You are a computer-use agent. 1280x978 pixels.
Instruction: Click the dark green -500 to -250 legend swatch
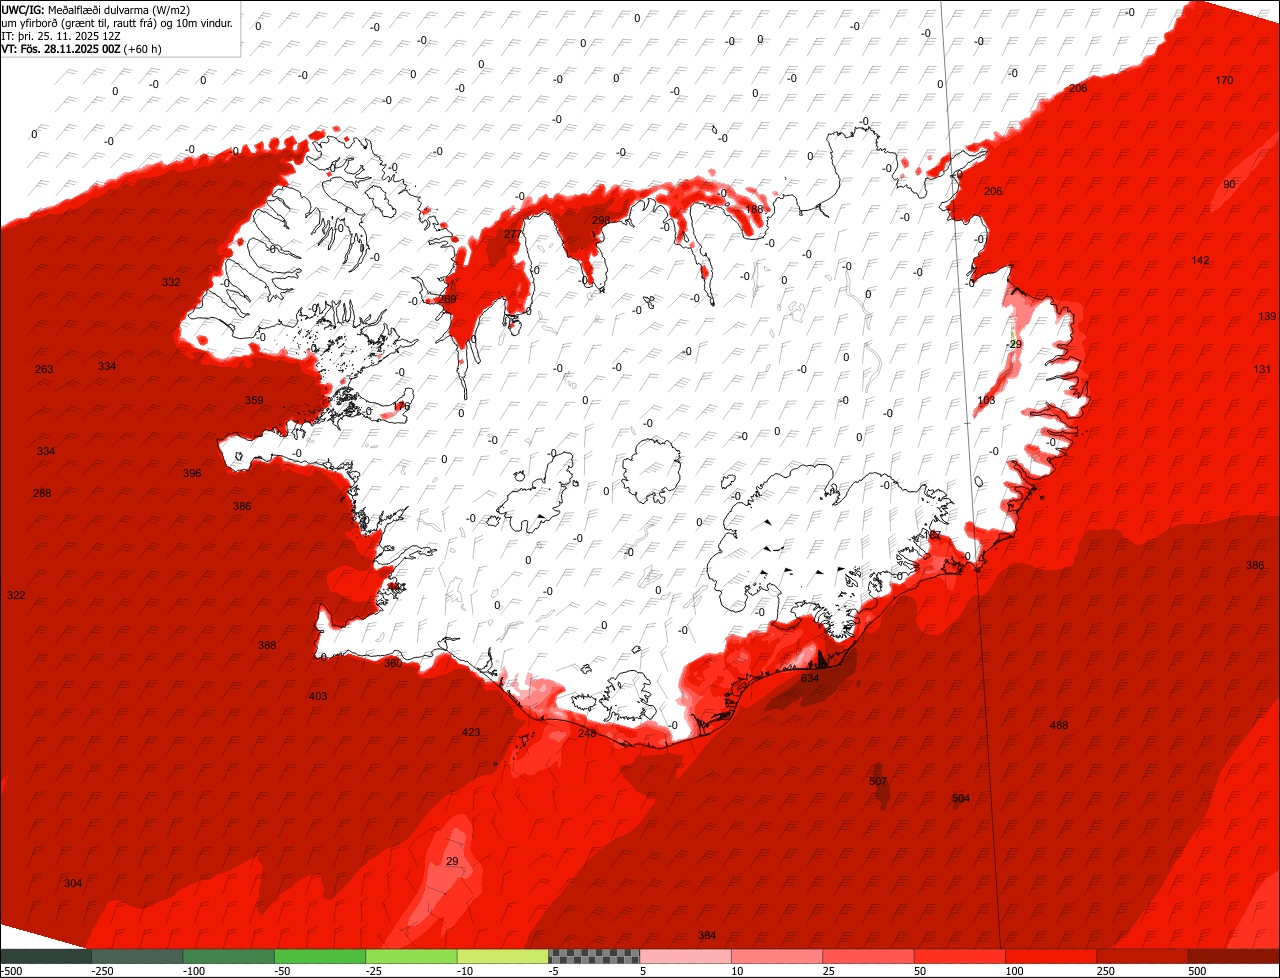(x=45, y=956)
